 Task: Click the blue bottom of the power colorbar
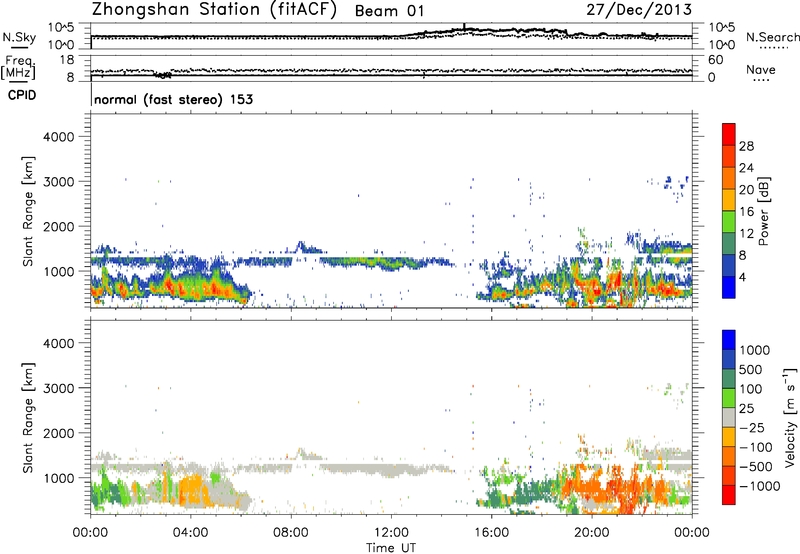(729, 287)
